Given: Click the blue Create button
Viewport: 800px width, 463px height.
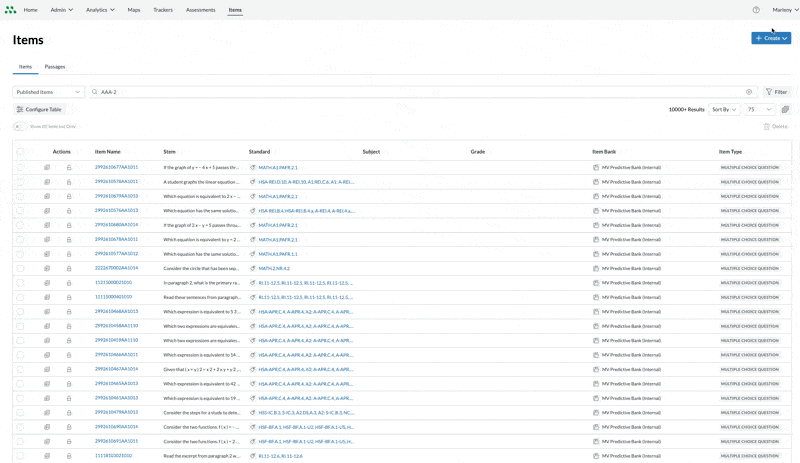Looking at the screenshot, I should click(770, 38).
